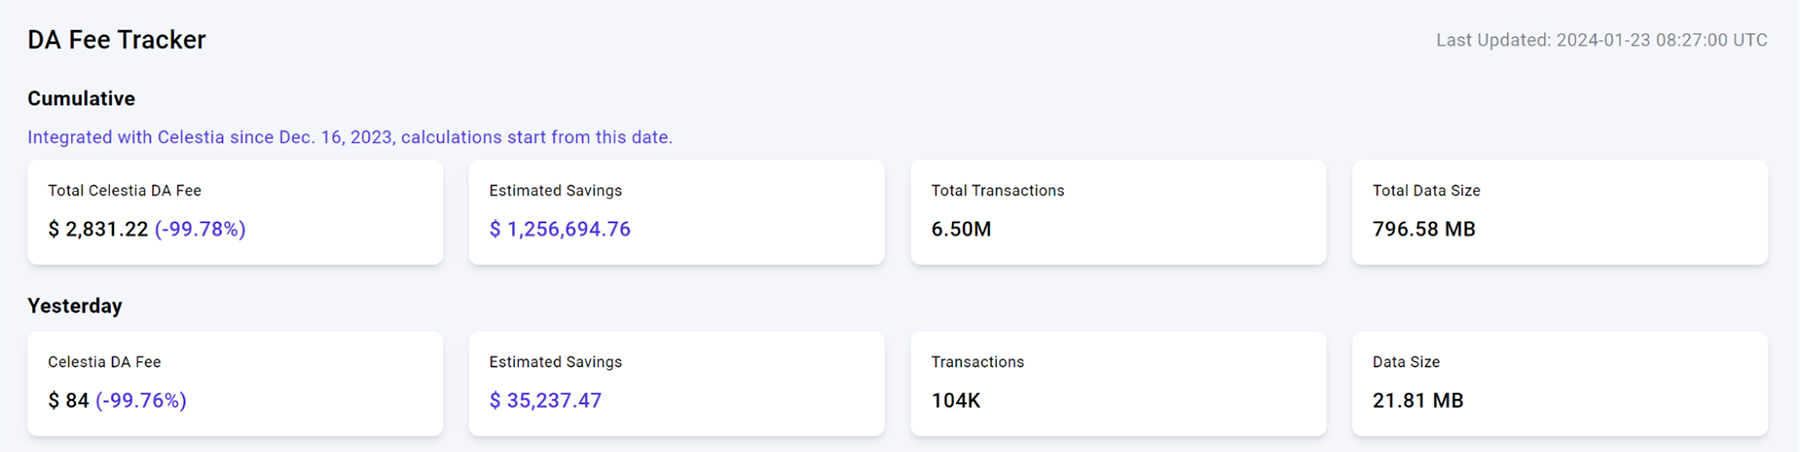Select the Last Updated timestamp text
This screenshot has height=452, width=1800.
pos(1601,40)
